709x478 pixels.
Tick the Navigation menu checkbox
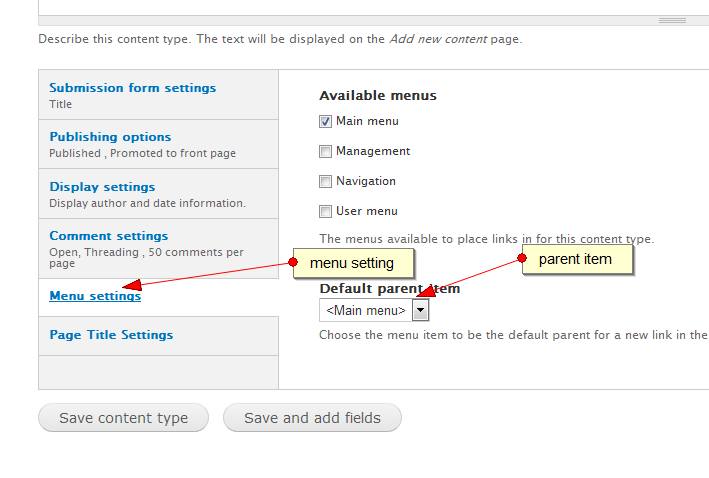click(x=325, y=181)
